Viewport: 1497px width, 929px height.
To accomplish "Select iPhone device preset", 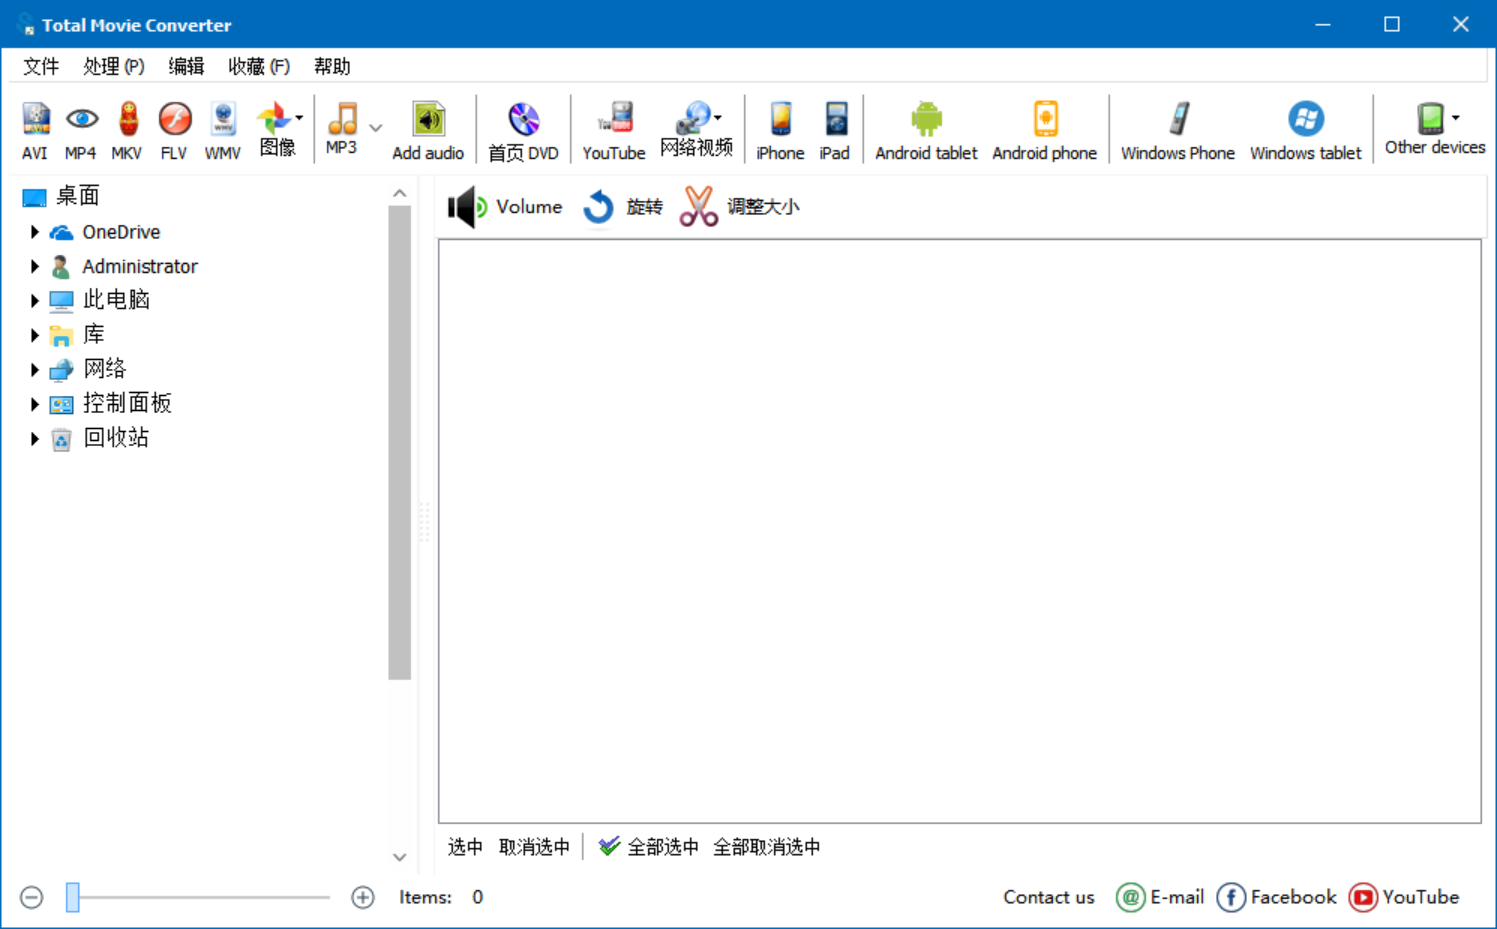I will click(x=780, y=130).
